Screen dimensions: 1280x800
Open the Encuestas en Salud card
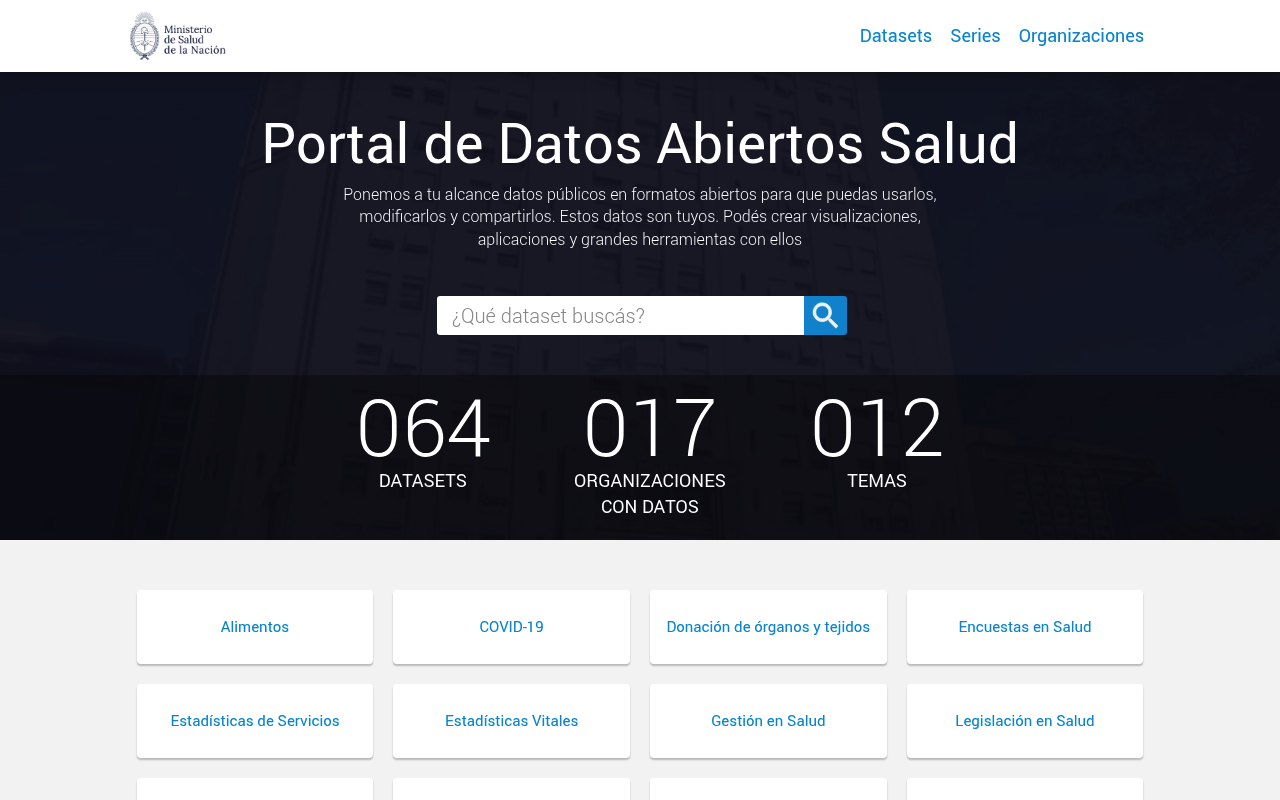tap(1025, 627)
